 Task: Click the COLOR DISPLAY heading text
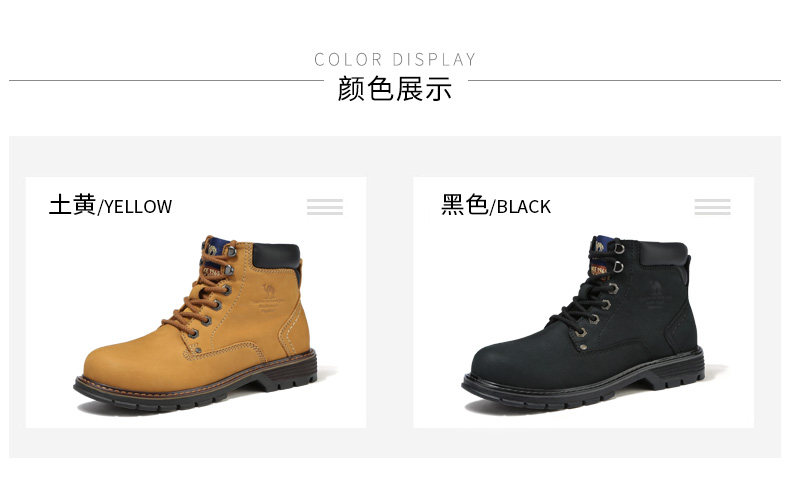[x=395, y=59]
